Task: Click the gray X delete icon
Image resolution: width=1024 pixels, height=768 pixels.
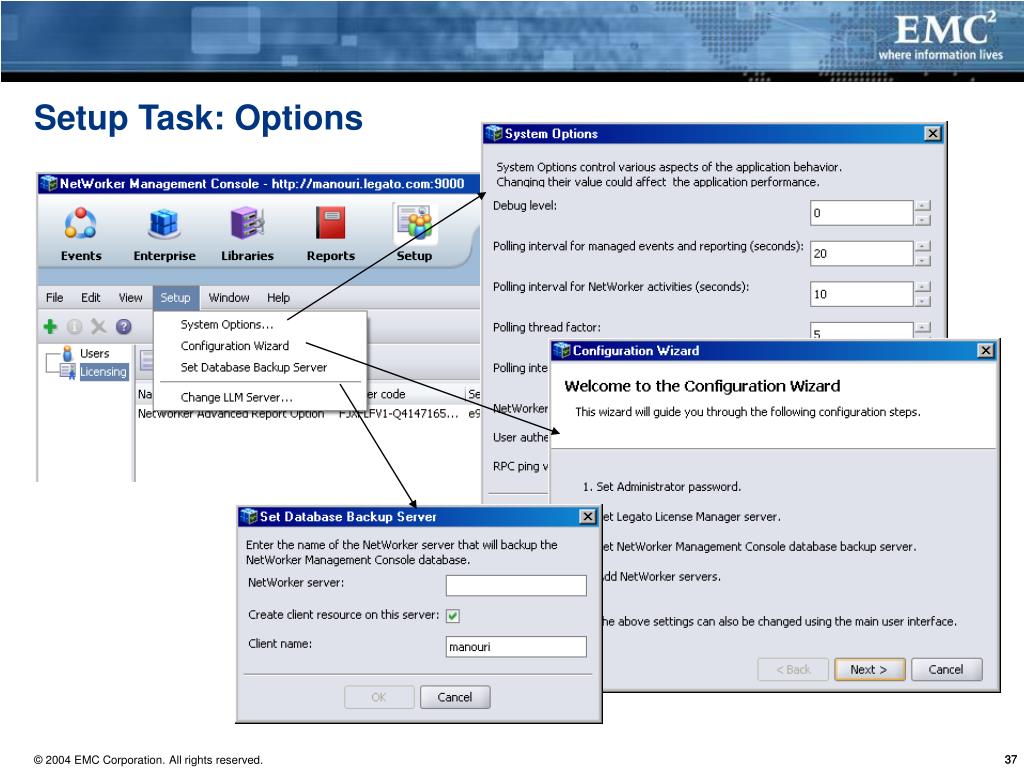Action: [x=99, y=327]
